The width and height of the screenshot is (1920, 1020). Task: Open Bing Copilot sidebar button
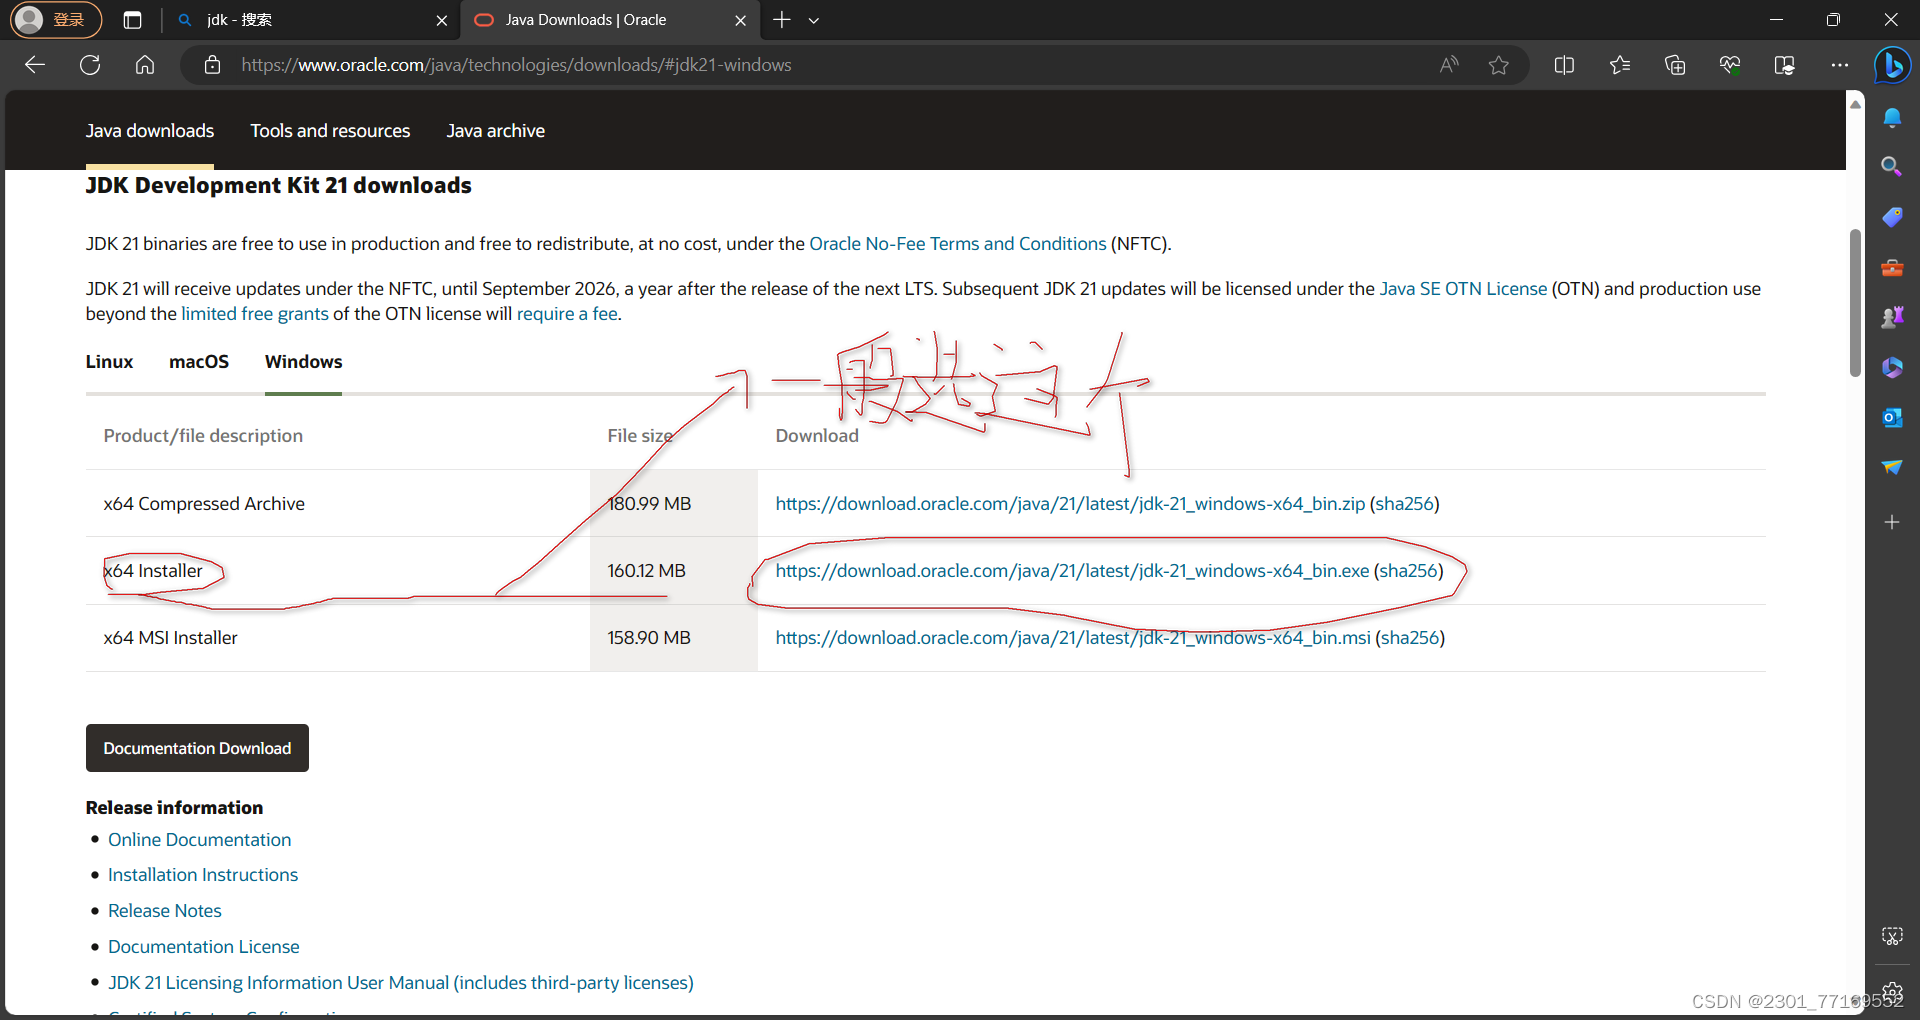1892,66
